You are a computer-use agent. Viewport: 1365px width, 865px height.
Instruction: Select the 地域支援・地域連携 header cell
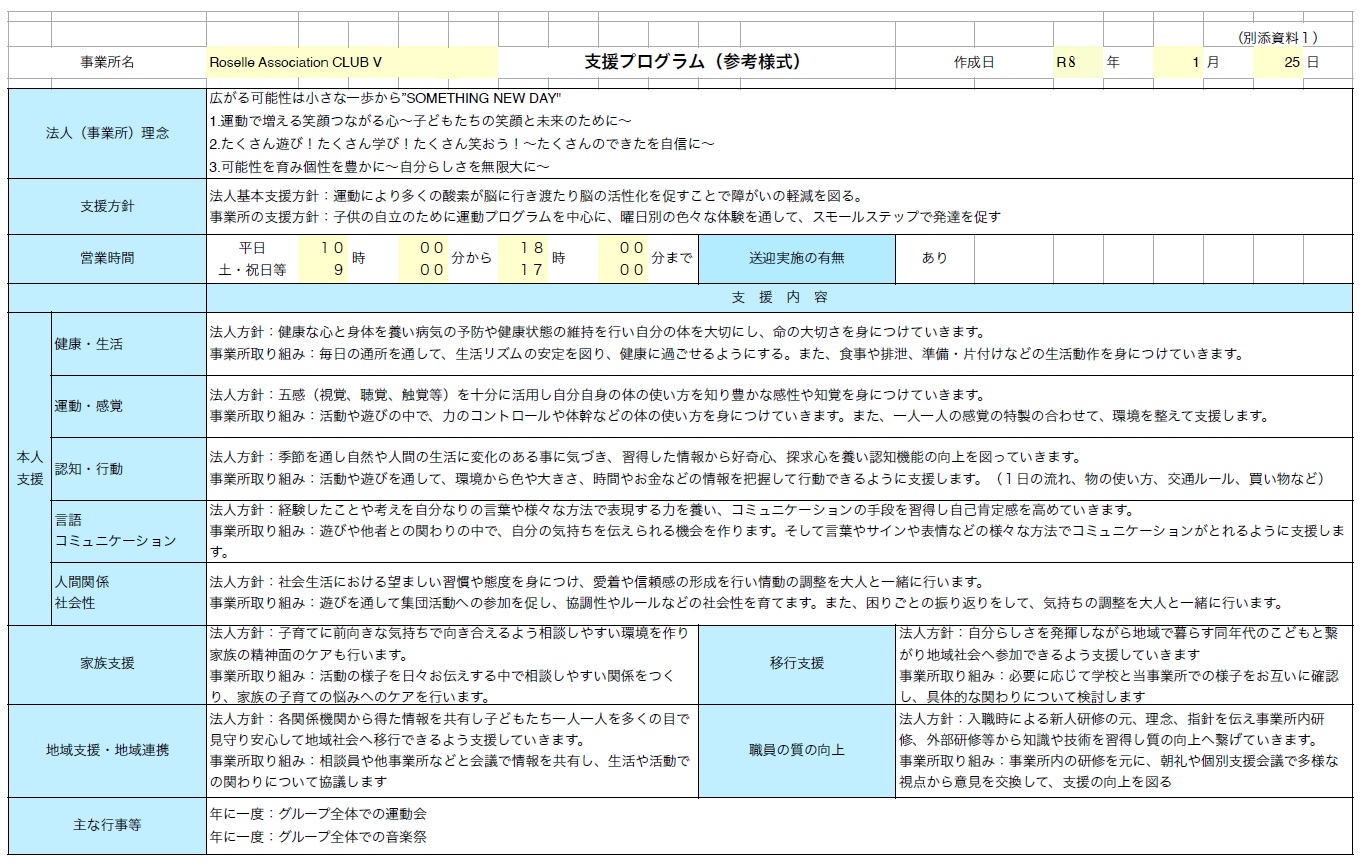pyautogui.click(x=107, y=750)
